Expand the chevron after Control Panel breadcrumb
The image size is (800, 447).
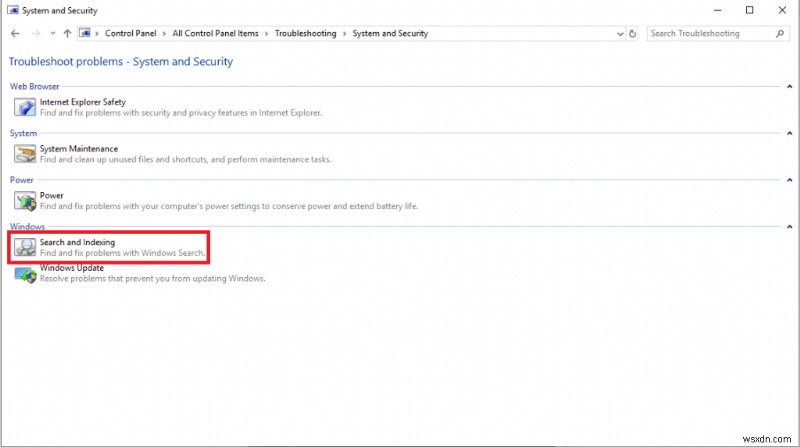click(x=164, y=34)
